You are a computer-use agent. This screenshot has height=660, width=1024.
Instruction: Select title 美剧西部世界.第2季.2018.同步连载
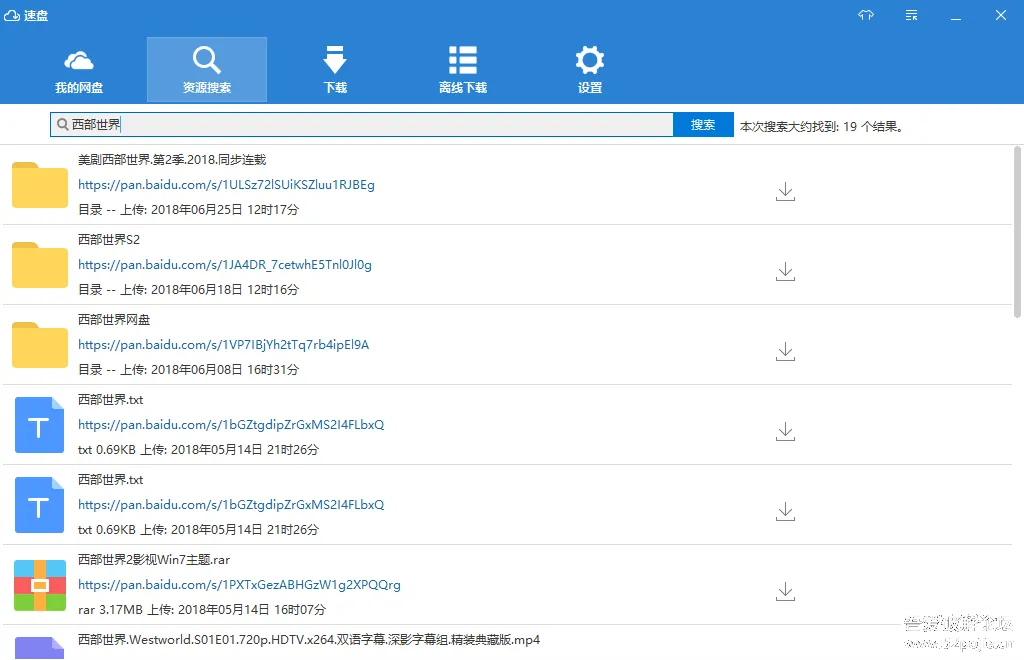[x=172, y=159]
